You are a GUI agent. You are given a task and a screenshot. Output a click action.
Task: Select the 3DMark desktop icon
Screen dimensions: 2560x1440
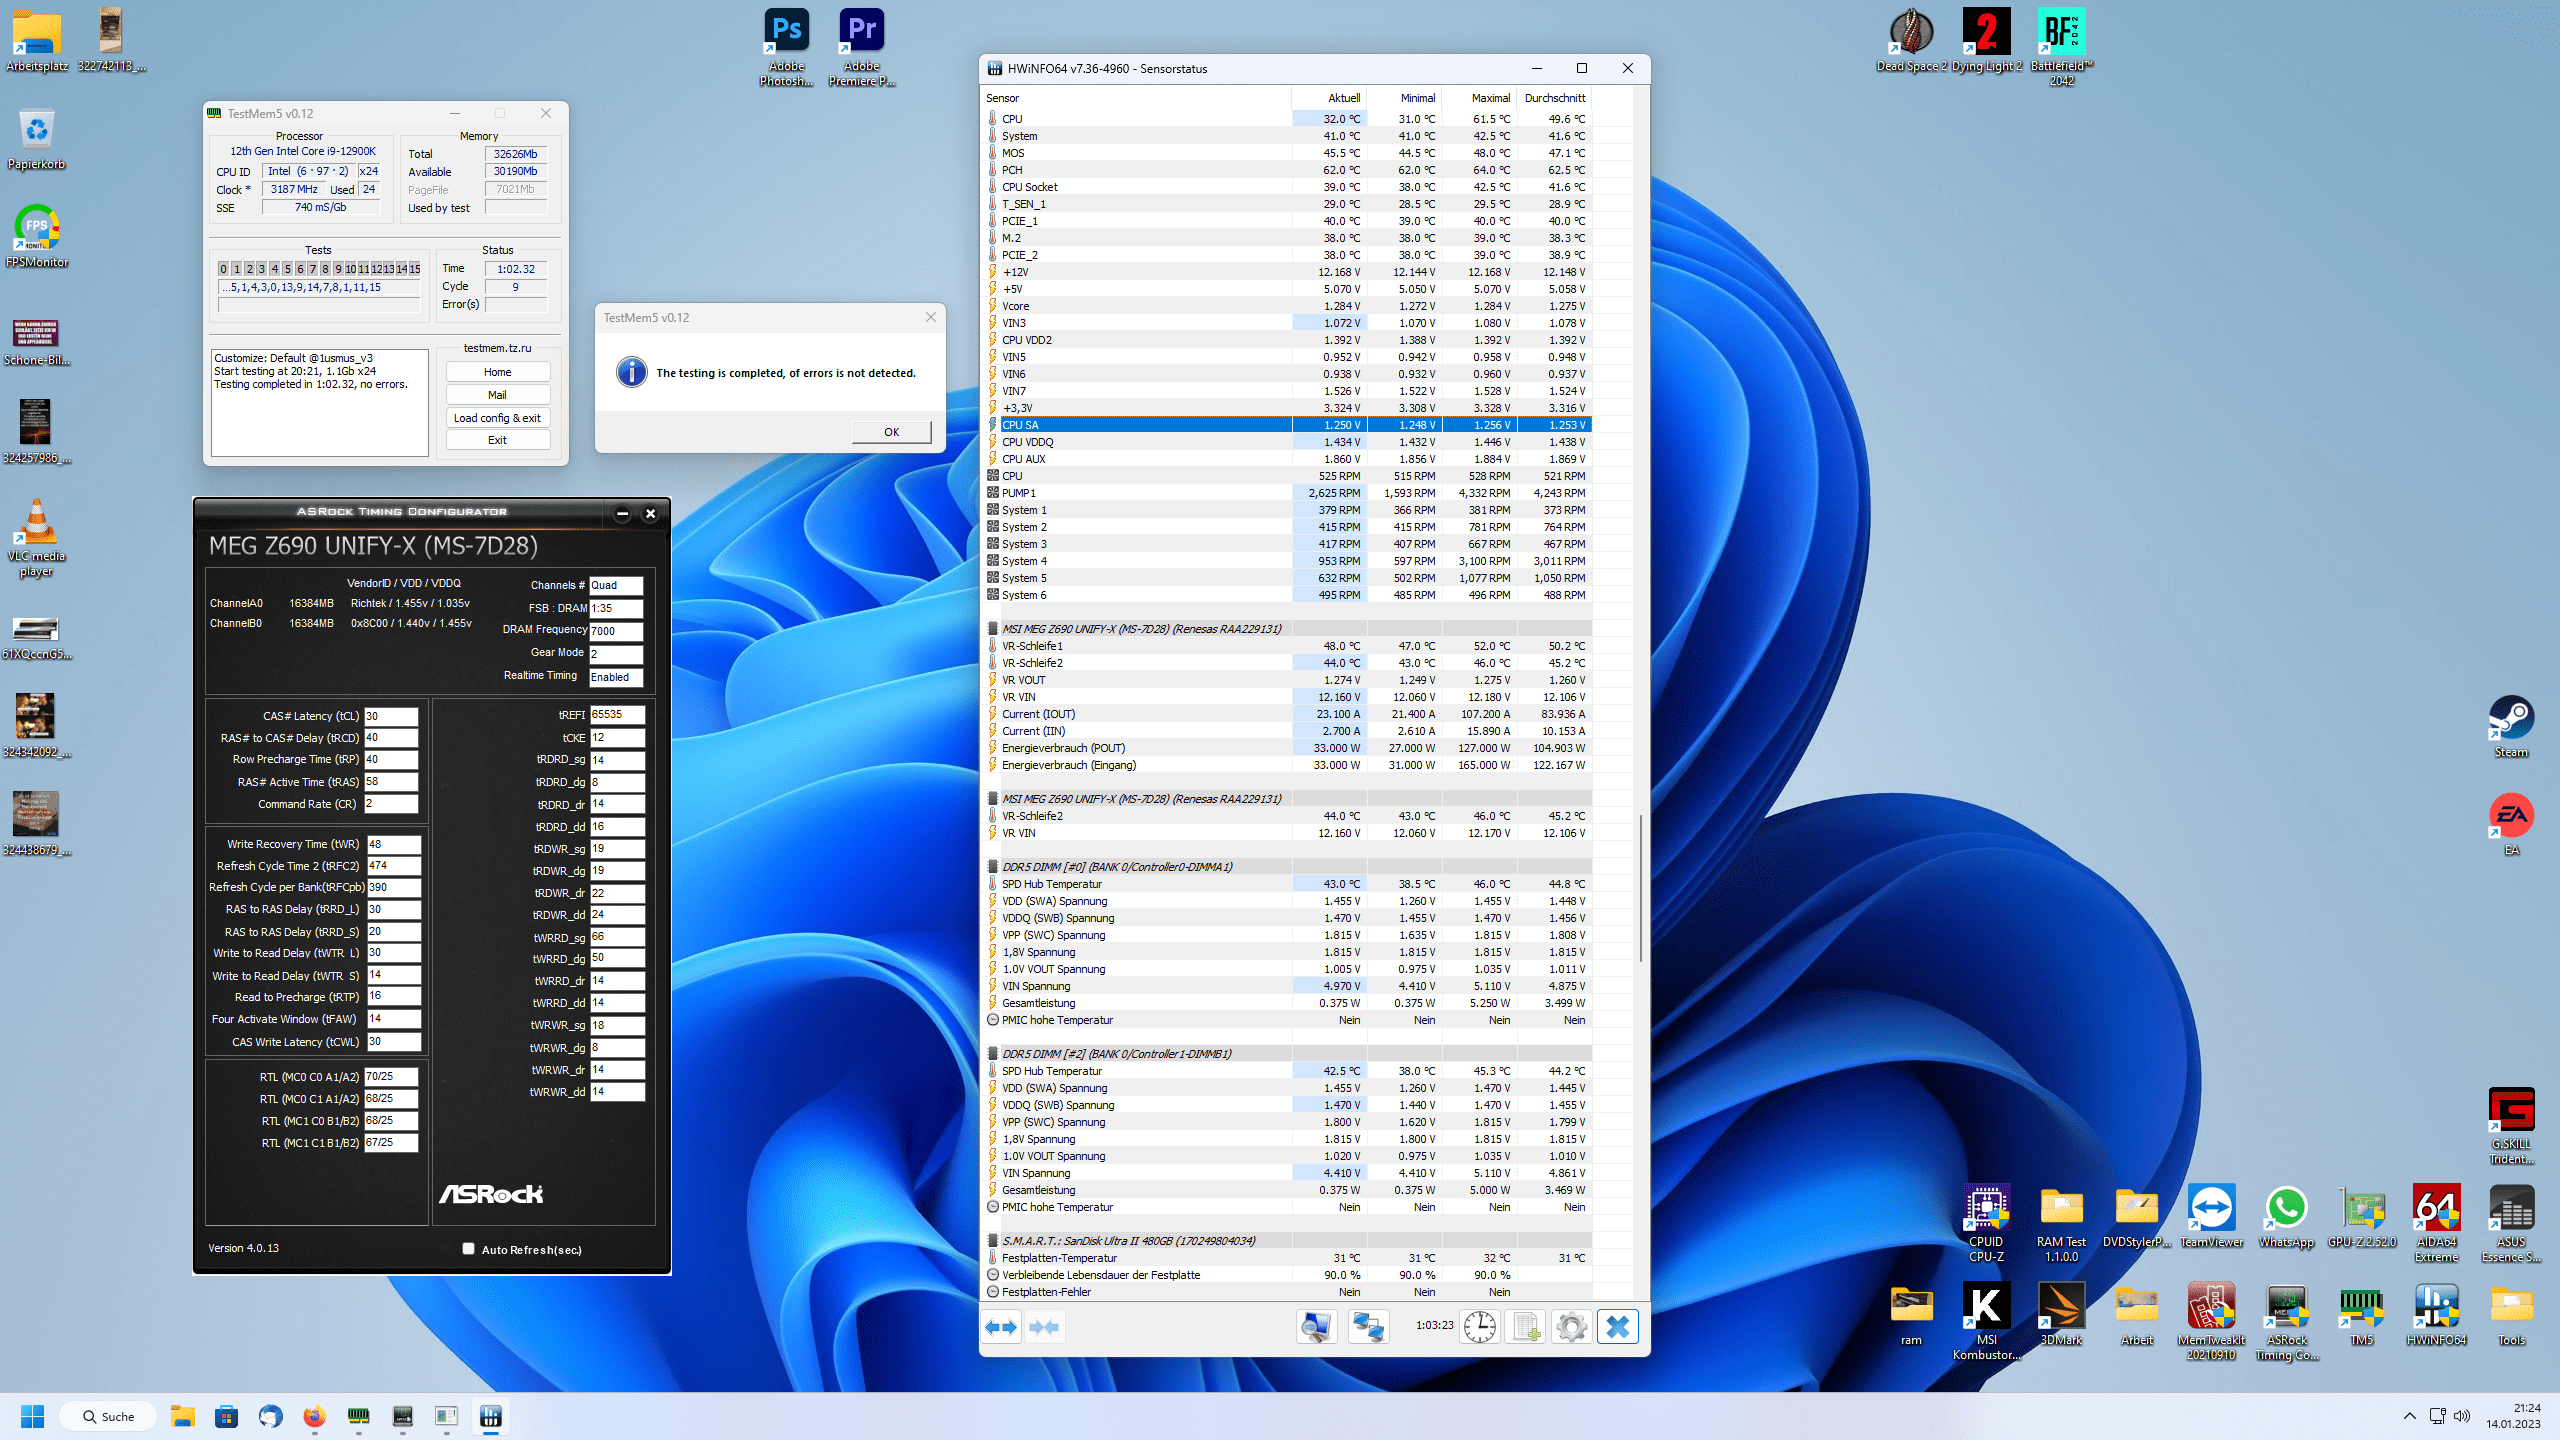point(2061,1315)
